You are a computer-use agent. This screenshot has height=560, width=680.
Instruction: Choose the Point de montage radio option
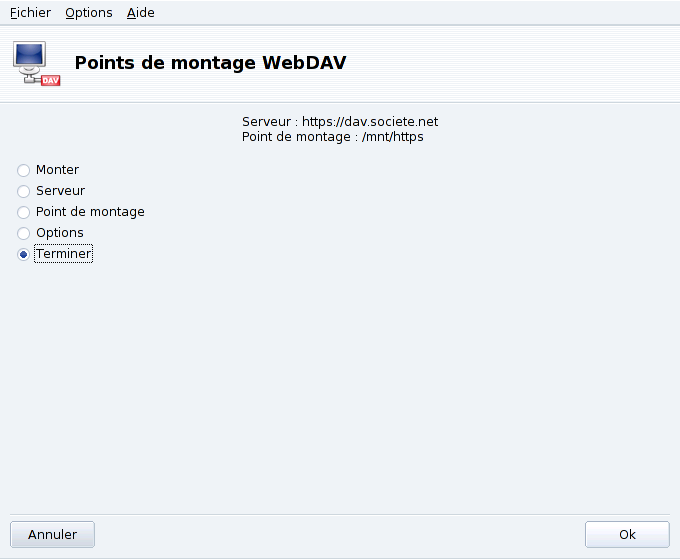coord(24,212)
